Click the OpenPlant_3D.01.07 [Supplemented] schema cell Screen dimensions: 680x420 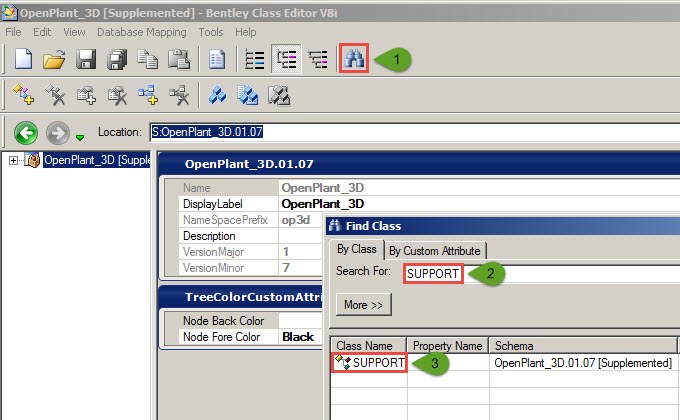coord(583,362)
